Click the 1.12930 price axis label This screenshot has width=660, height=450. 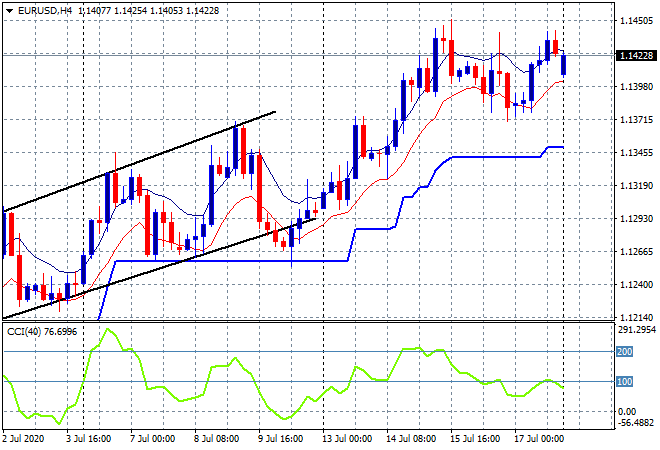(x=637, y=219)
